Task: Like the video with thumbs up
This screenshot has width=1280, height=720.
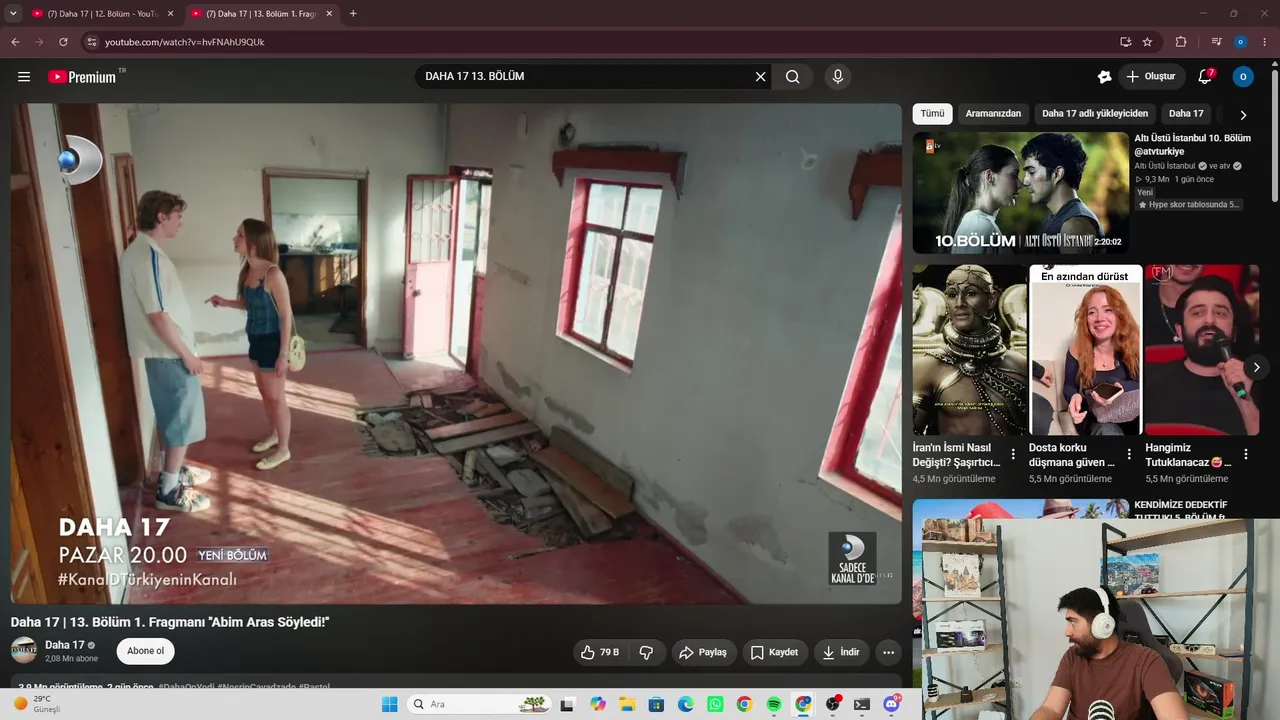Action: 600,652
